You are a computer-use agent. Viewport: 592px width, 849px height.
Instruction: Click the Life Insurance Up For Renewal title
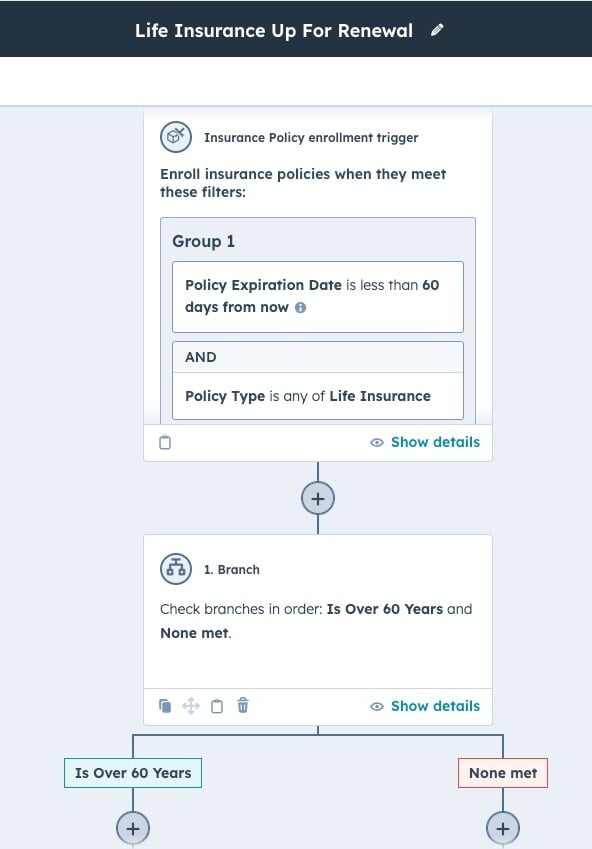(x=274, y=30)
